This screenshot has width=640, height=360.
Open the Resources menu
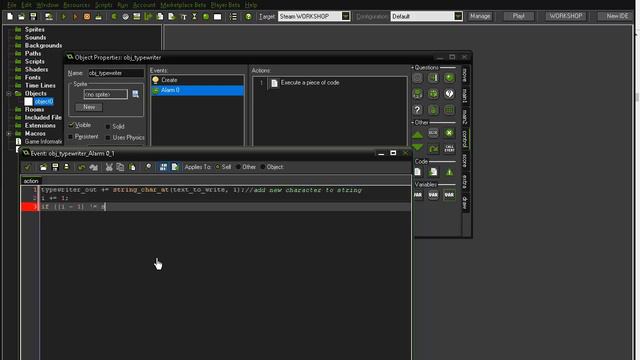(x=76, y=5)
